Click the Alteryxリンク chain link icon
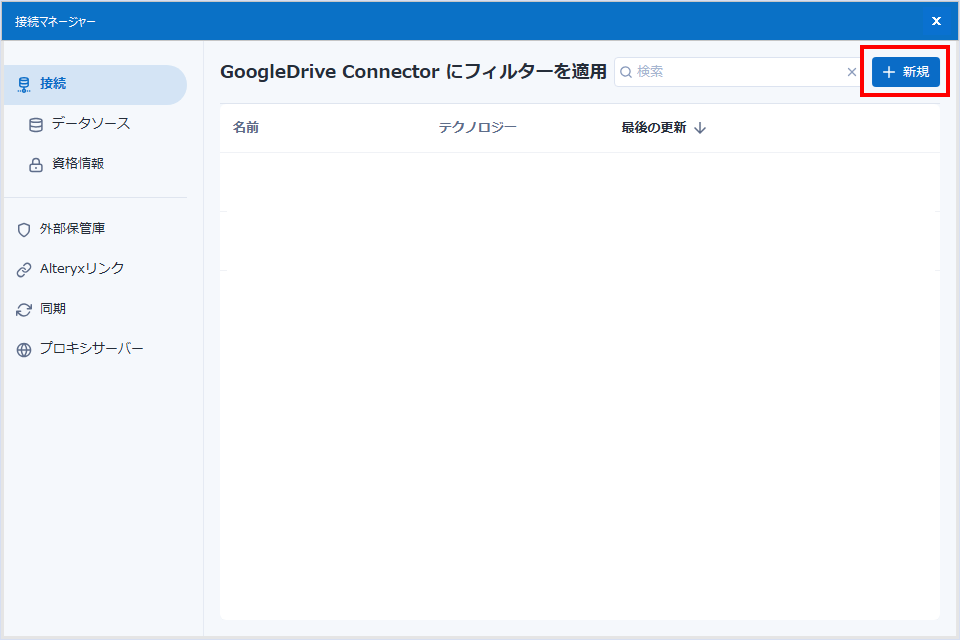The image size is (960, 640). point(24,270)
